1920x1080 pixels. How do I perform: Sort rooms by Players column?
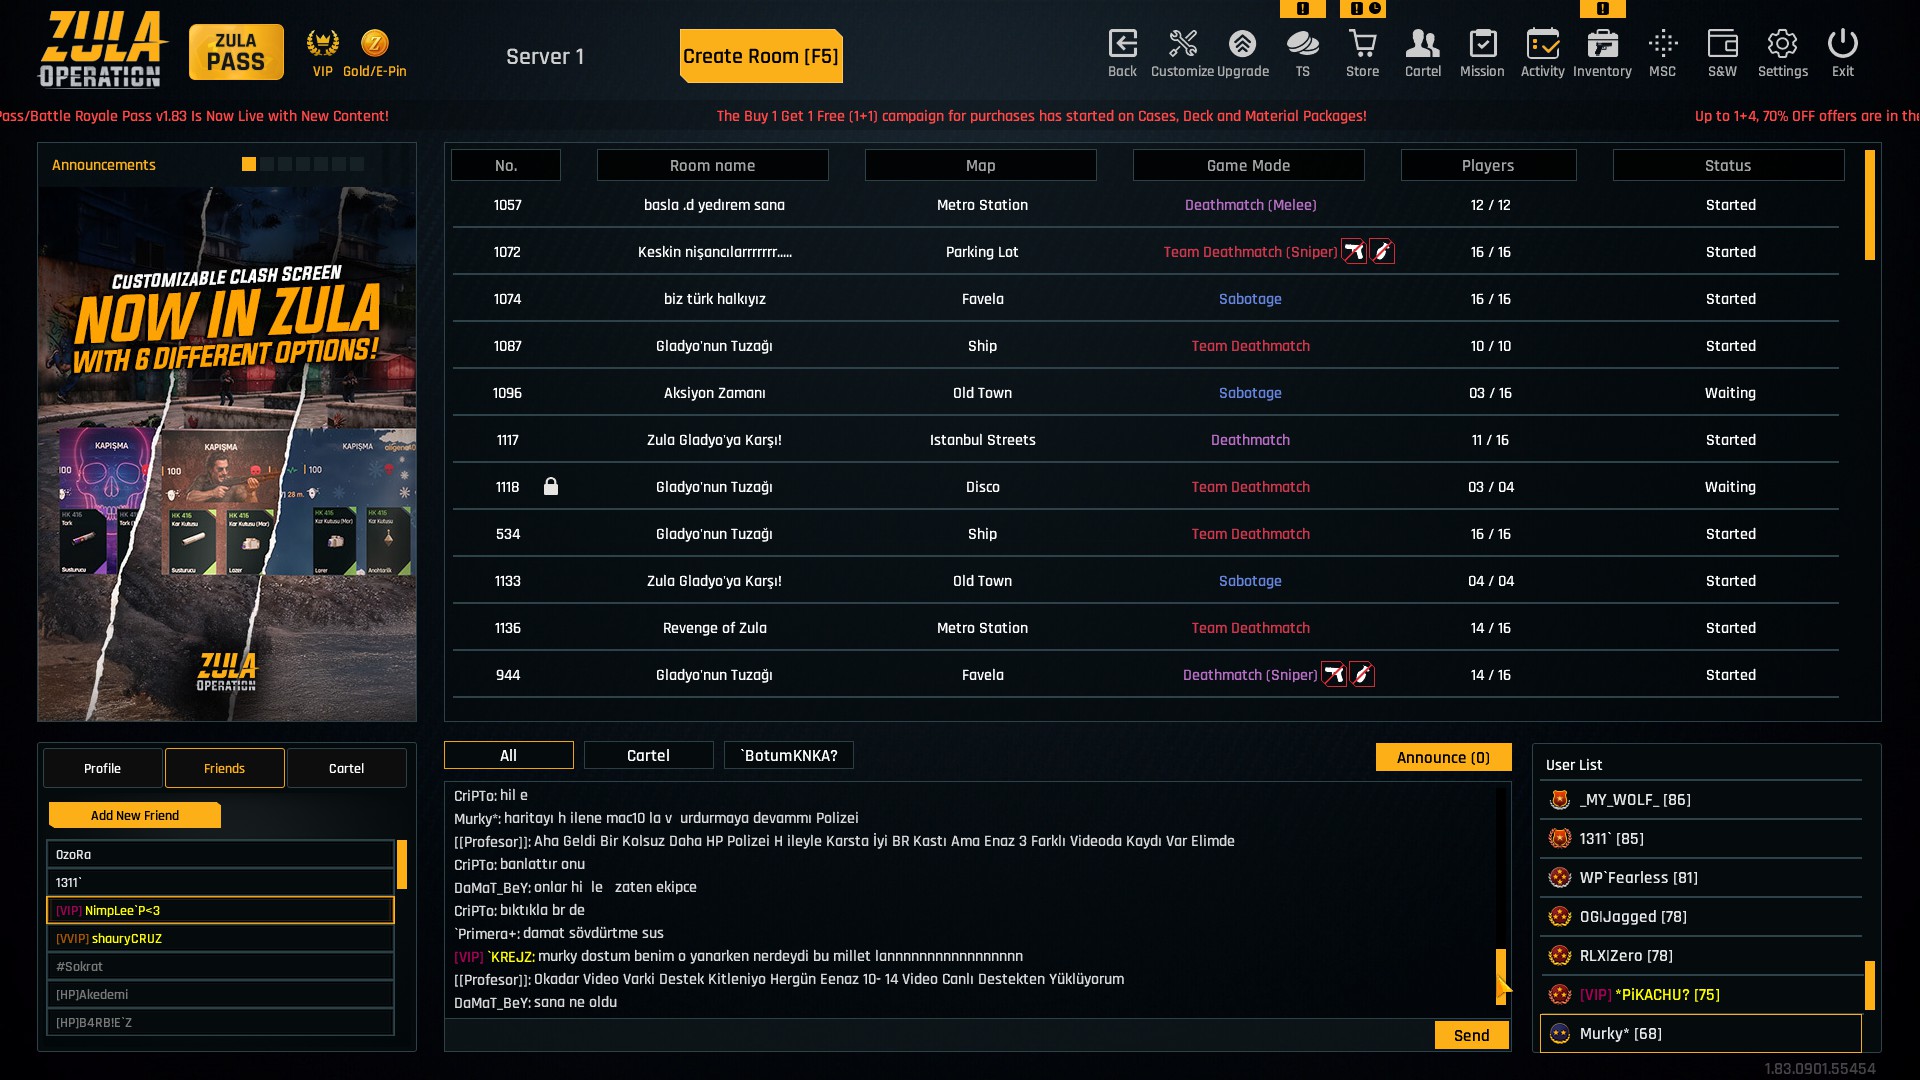(x=1488, y=165)
